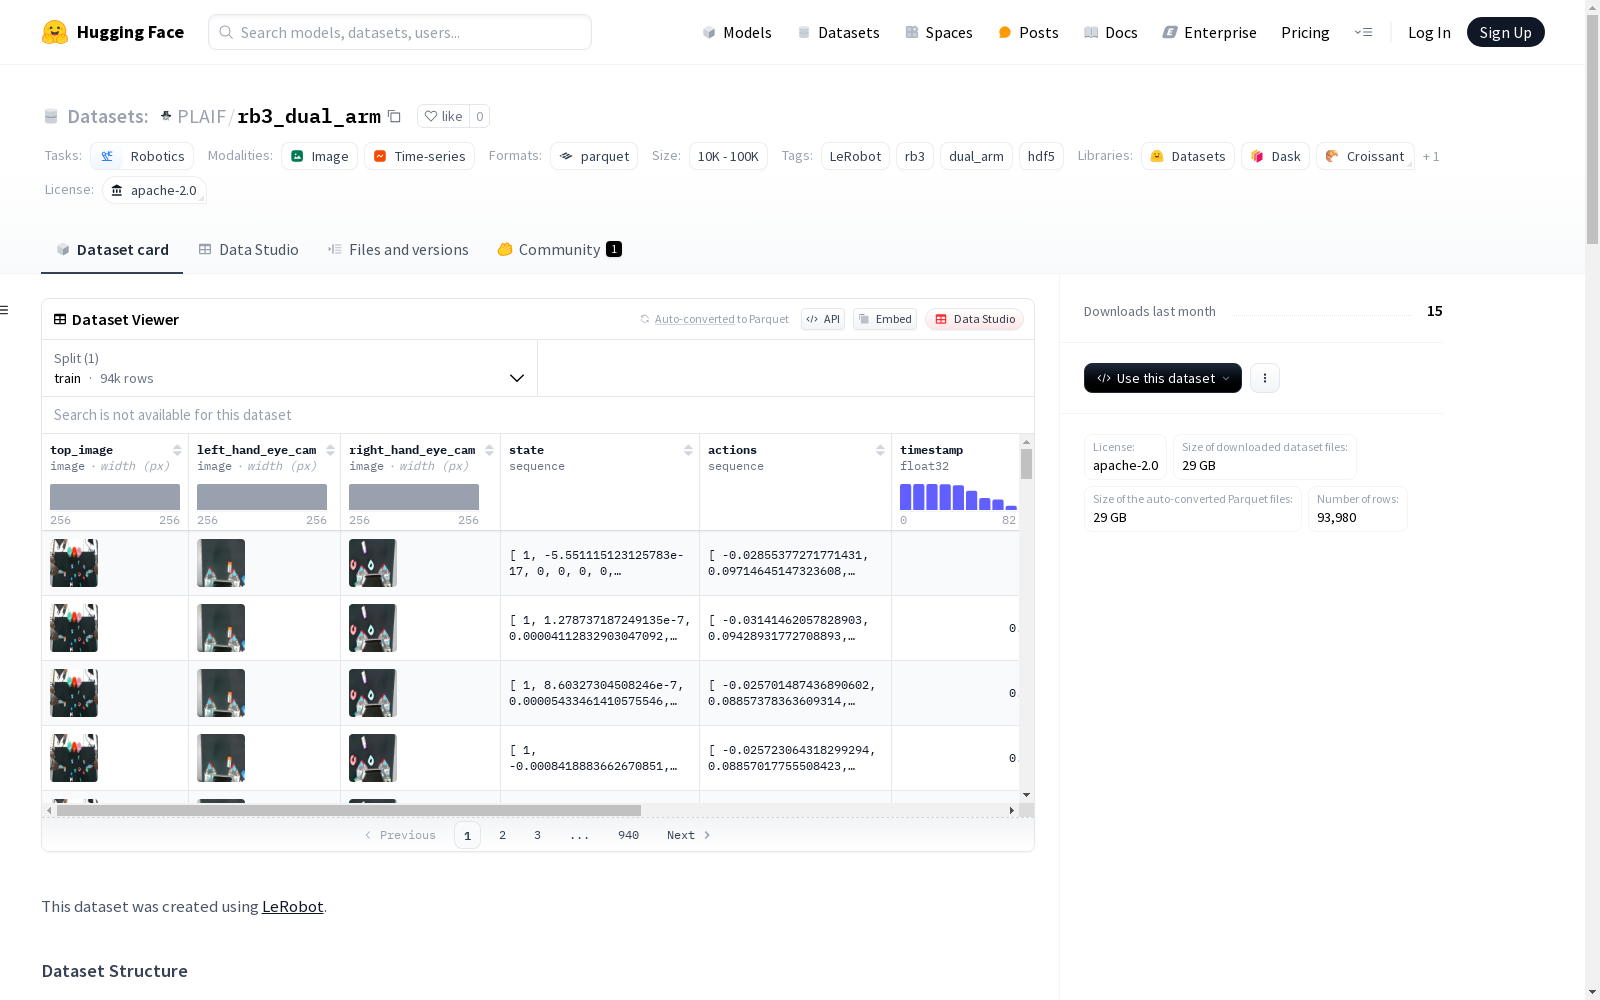Screen dimensions: 1600x1000
Task: Like the rb3_dual_arm dataset
Action: tap(443, 116)
